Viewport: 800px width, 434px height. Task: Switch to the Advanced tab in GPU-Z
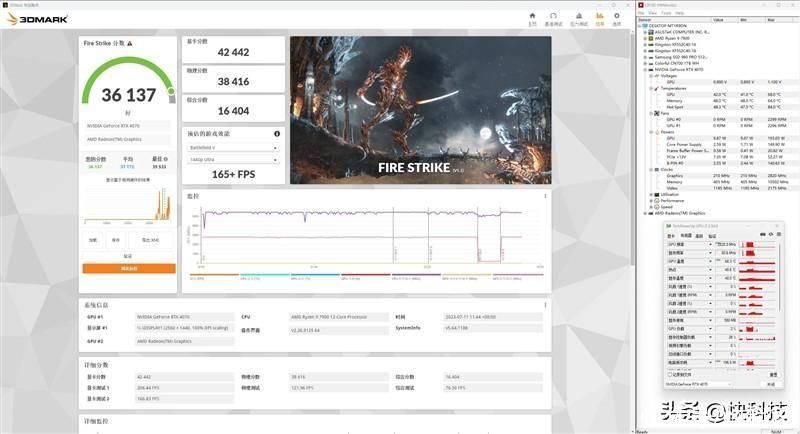699,236
